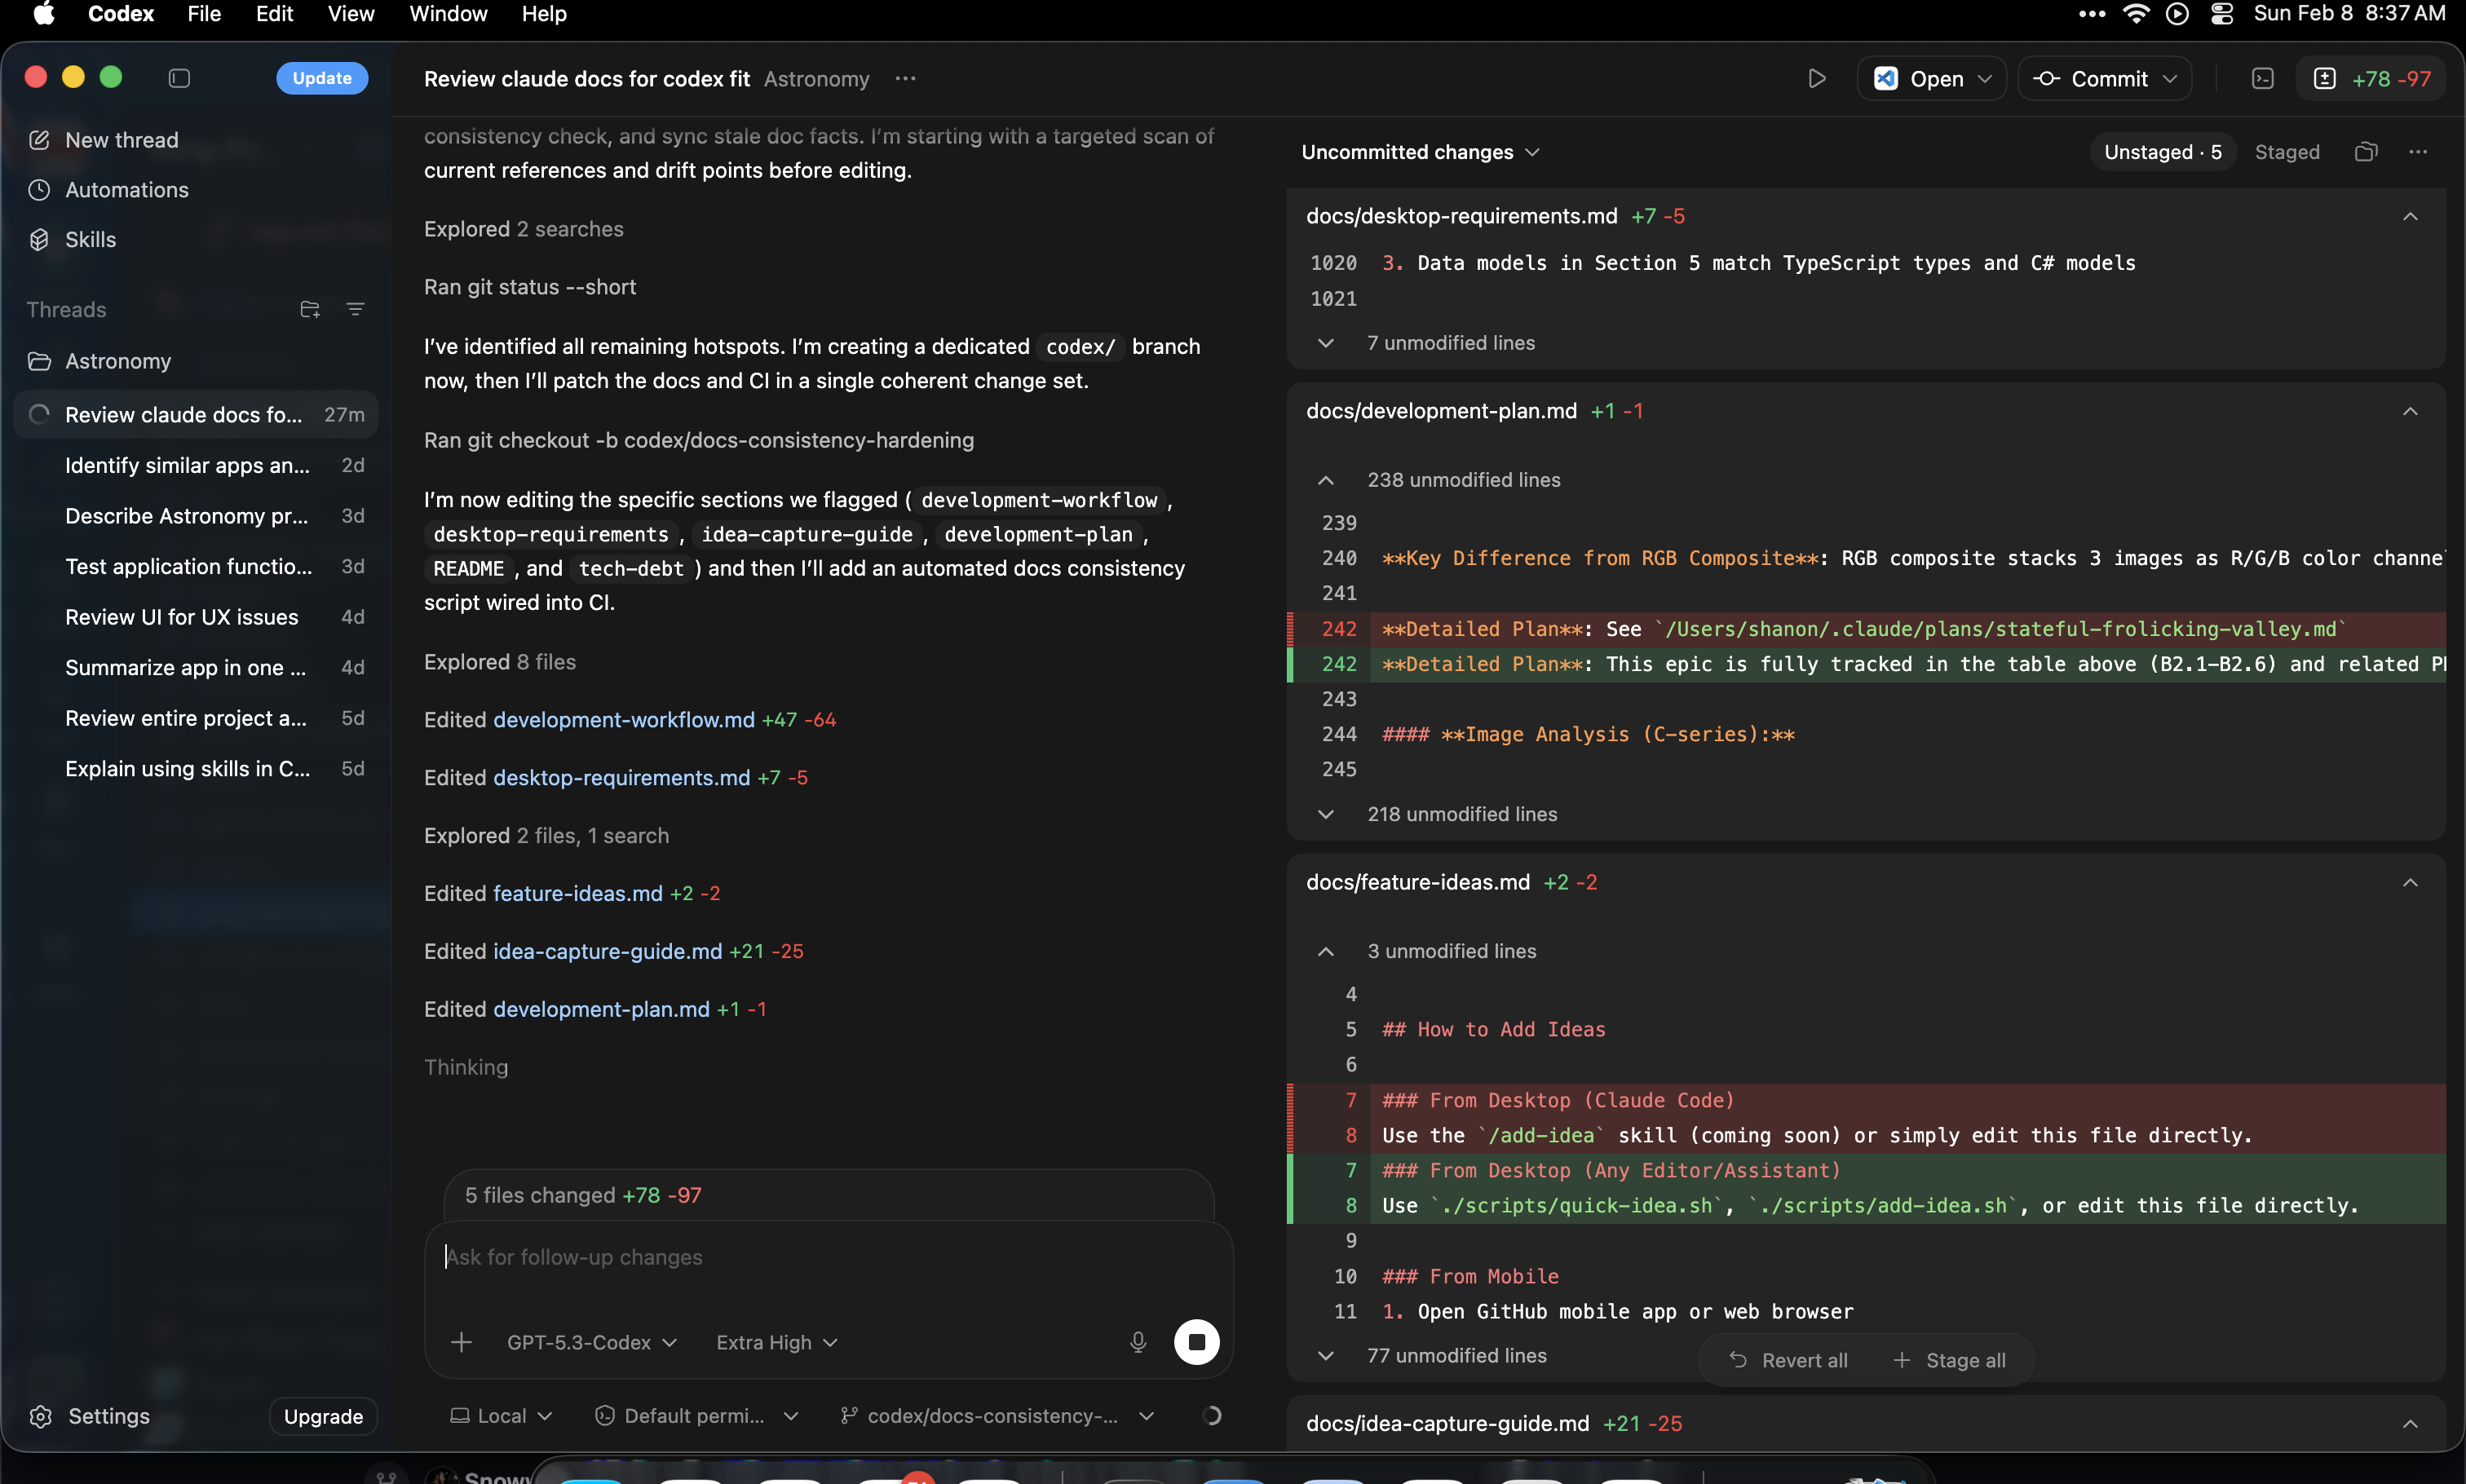The height and width of the screenshot is (1484, 2466).
Task: Open the Local environment dropdown
Action: tap(500, 1415)
